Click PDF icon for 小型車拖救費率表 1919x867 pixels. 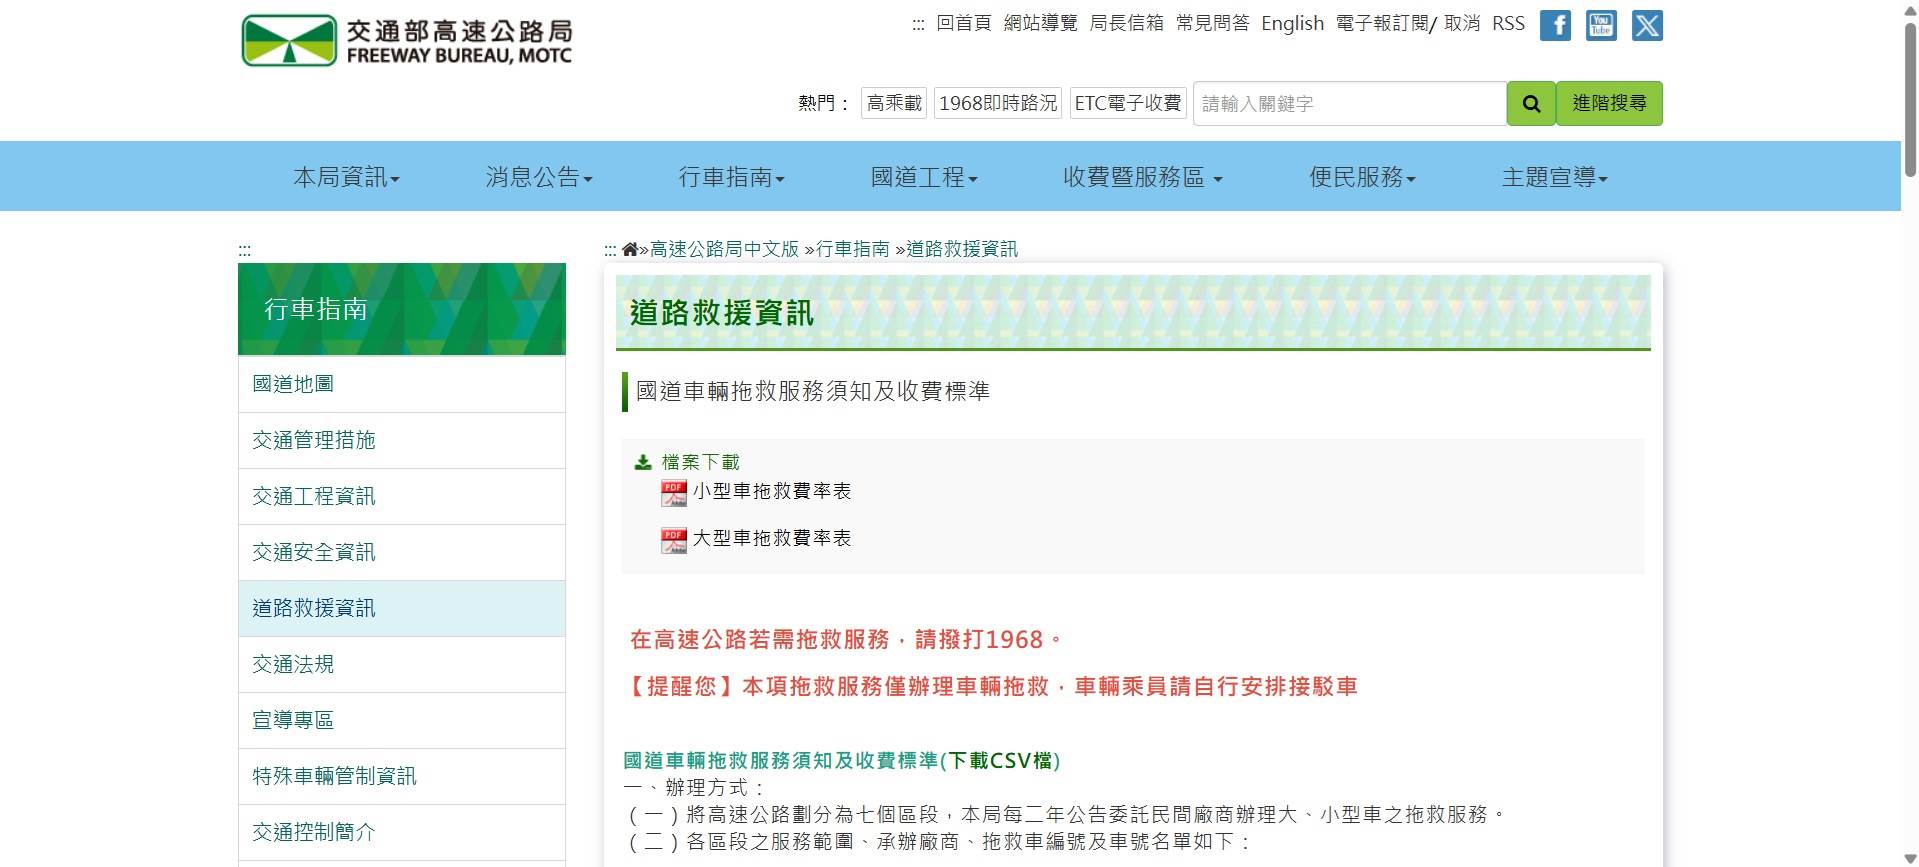pos(673,493)
